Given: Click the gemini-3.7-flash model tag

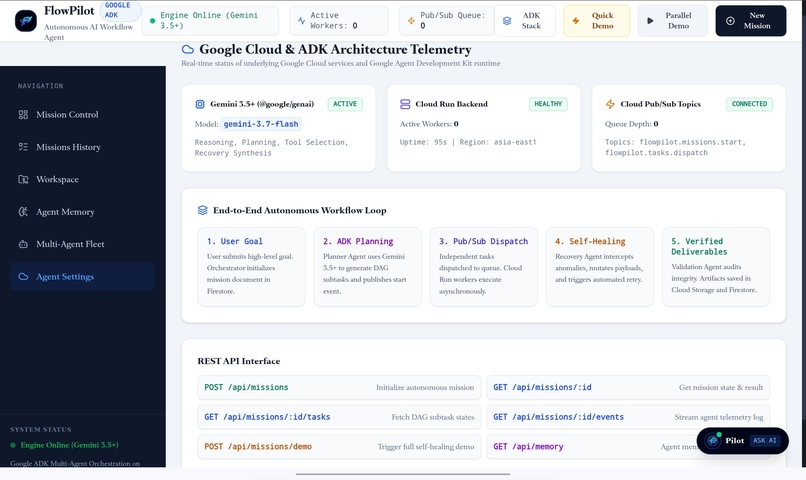Looking at the screenshot, I should click(261, 124).
